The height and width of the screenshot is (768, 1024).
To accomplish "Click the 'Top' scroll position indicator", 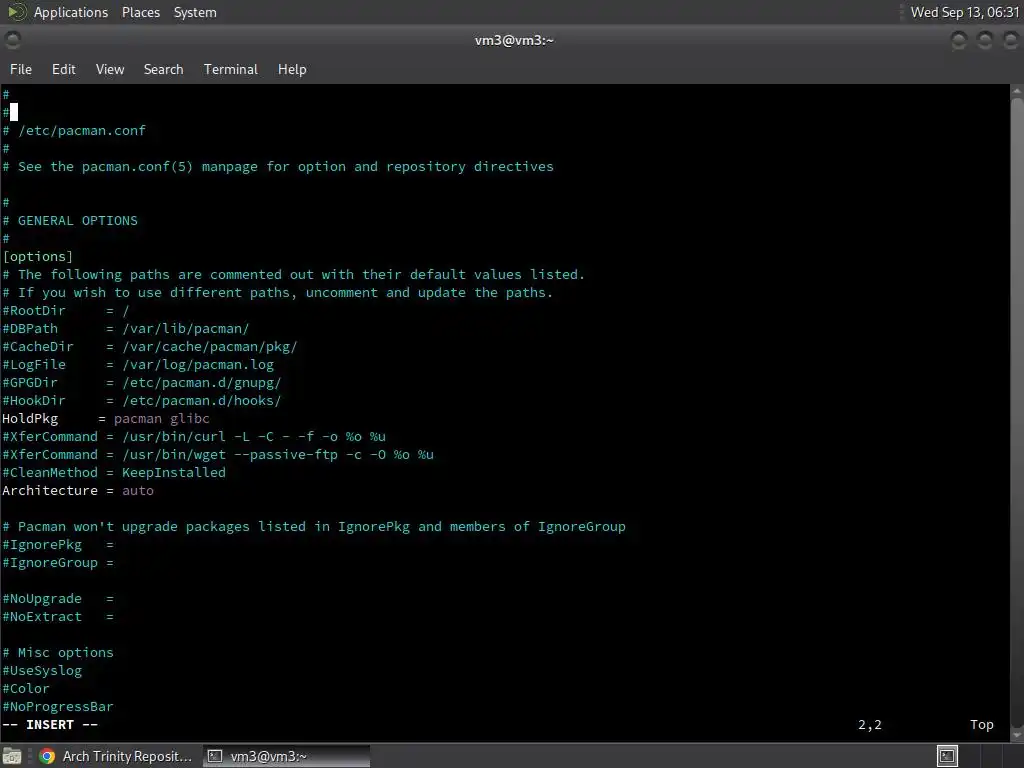I will click(982, 725).
